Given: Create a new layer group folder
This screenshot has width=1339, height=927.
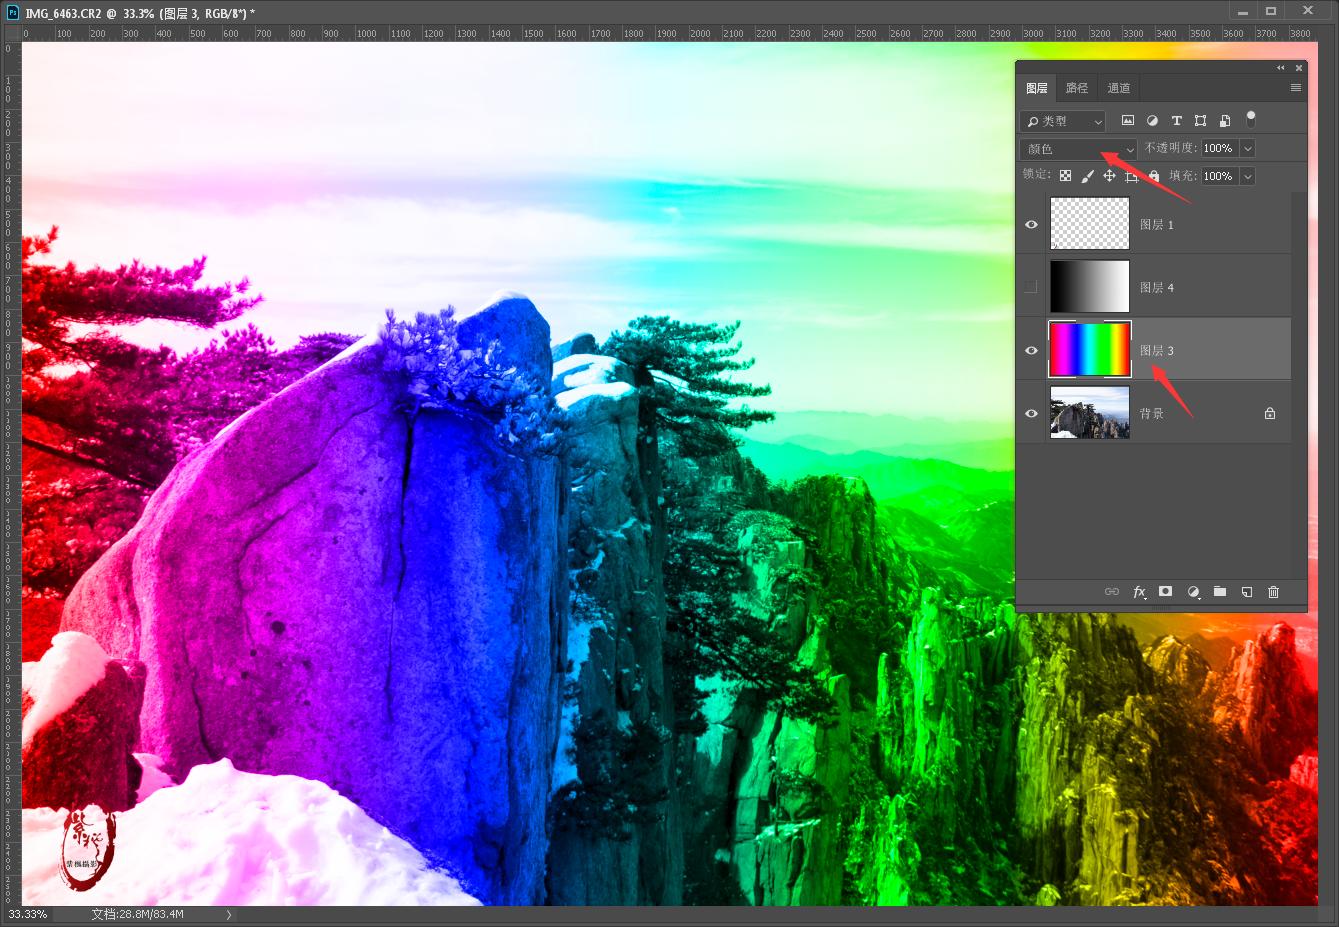Looking at the screenshot, I should pyautogui.click(x=1220, y=592).
